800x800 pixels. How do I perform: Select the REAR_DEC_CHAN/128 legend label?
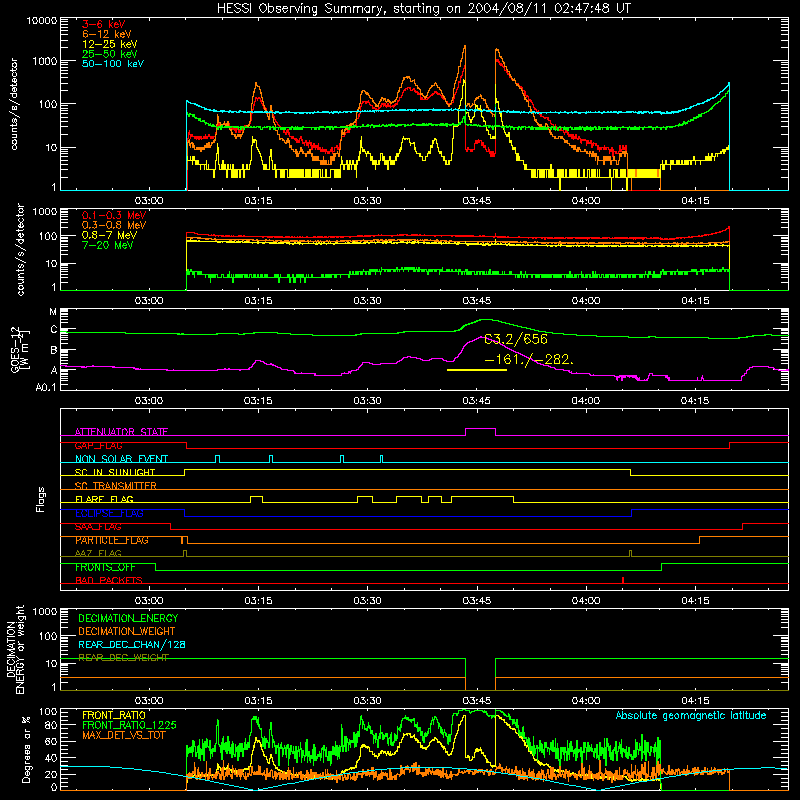coord(132,644)
